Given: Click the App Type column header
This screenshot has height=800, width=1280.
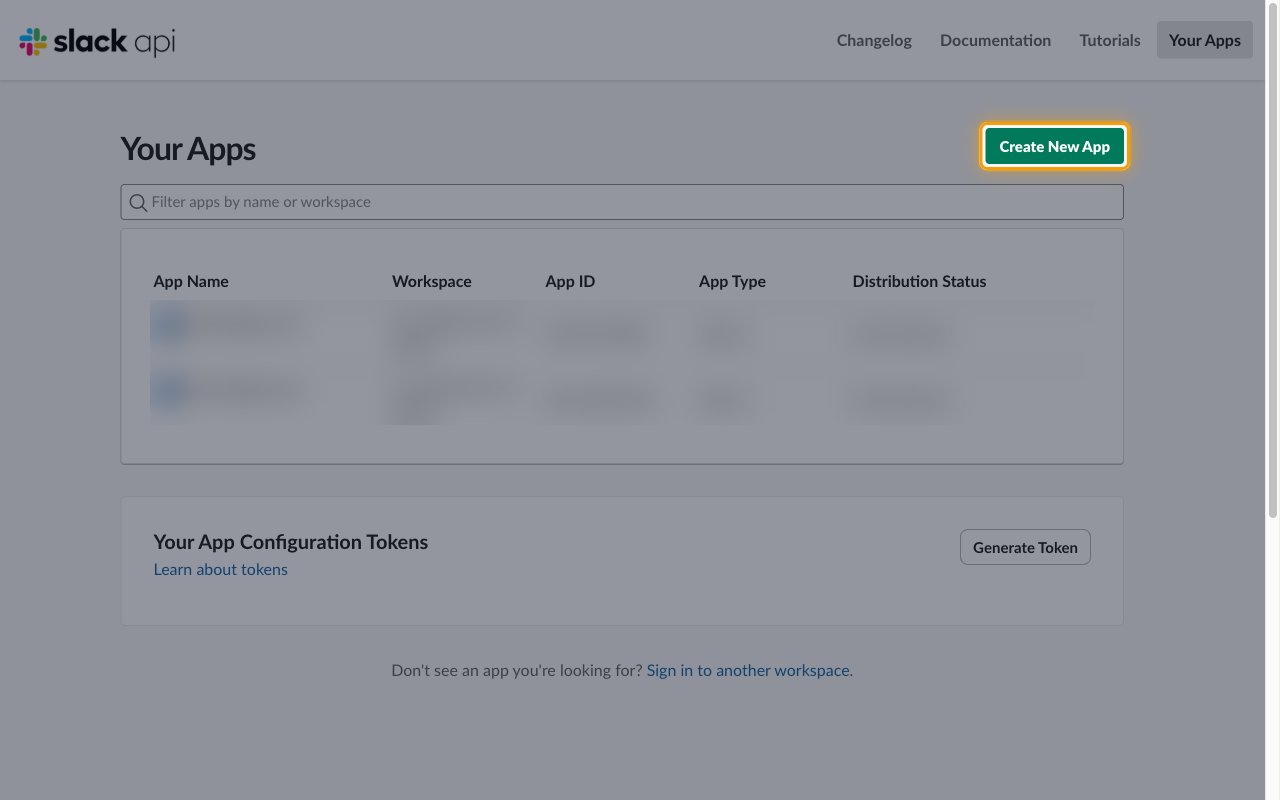Looking at the screenshot, I should [732, 281].
